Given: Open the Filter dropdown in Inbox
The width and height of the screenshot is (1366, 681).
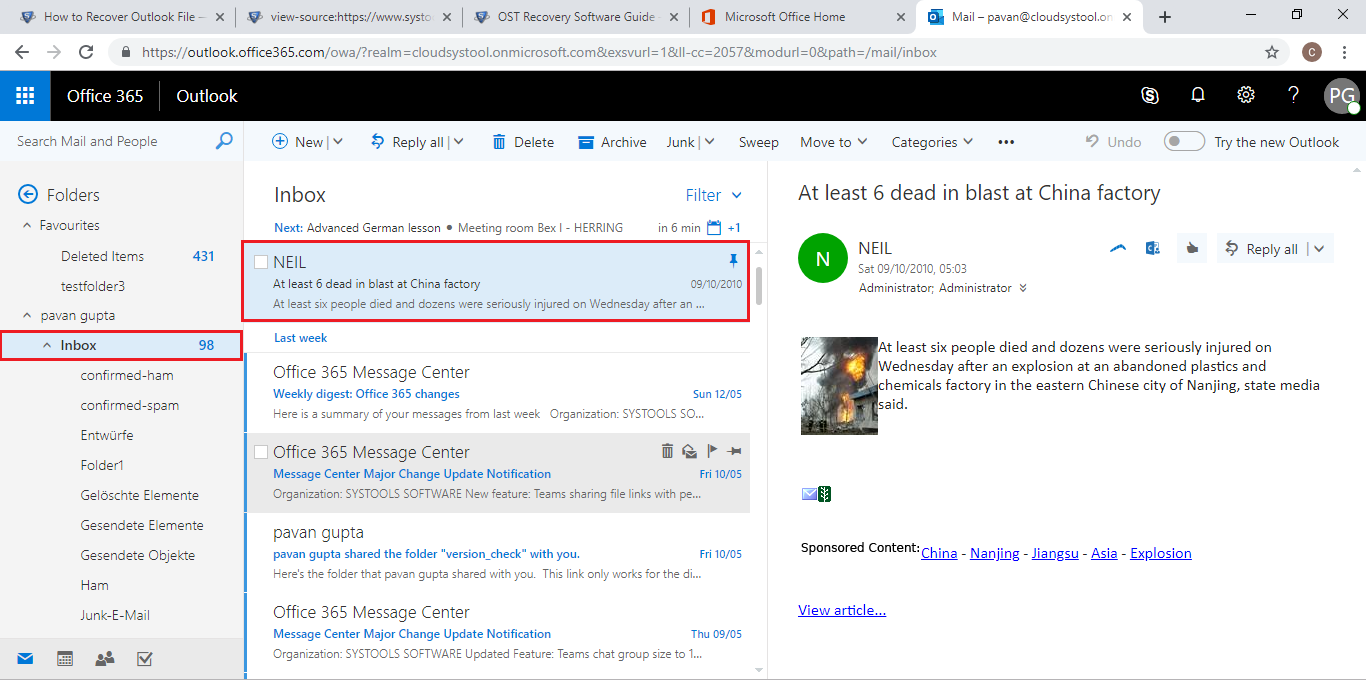Looking at the screenshot, I should coord(714,195).
